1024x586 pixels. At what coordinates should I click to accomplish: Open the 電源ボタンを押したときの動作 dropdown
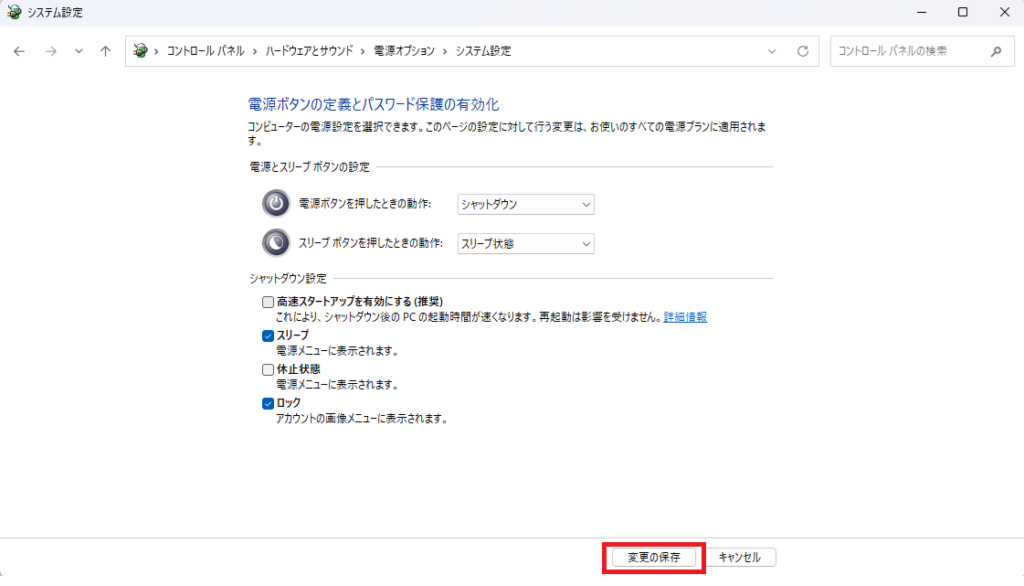525,204
